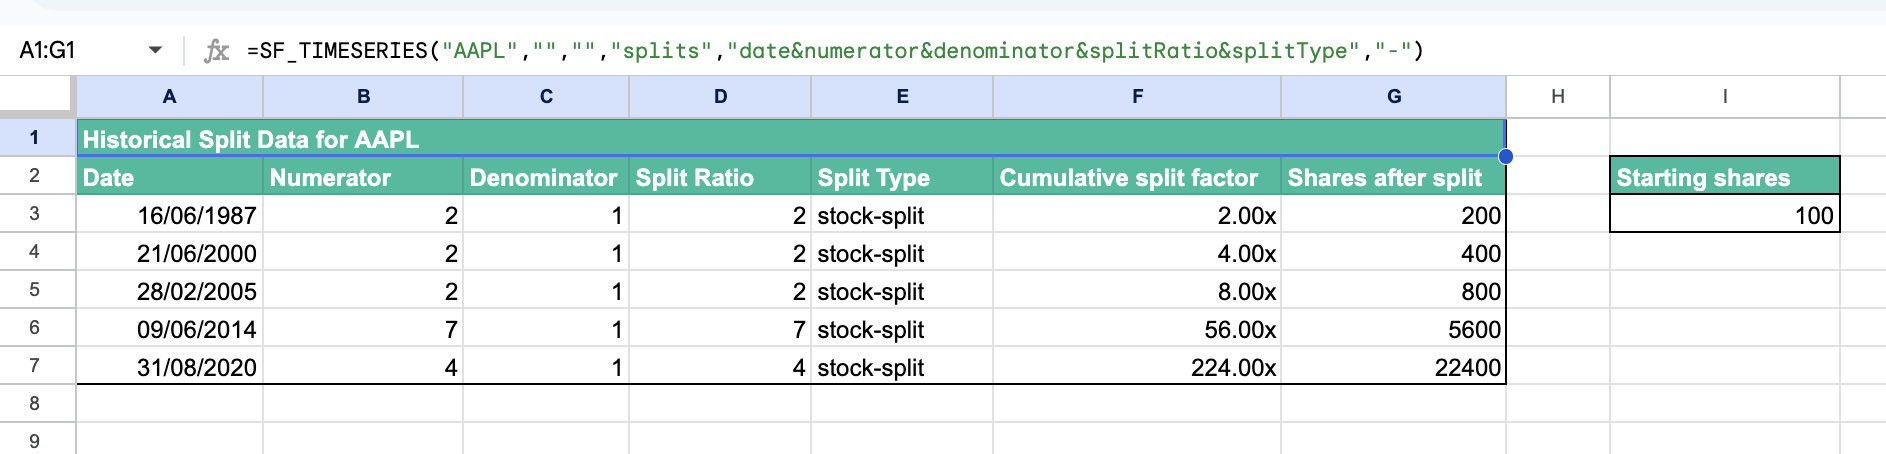
Task: Click shares after split value 400
Action: click(x=1394, y=253)
